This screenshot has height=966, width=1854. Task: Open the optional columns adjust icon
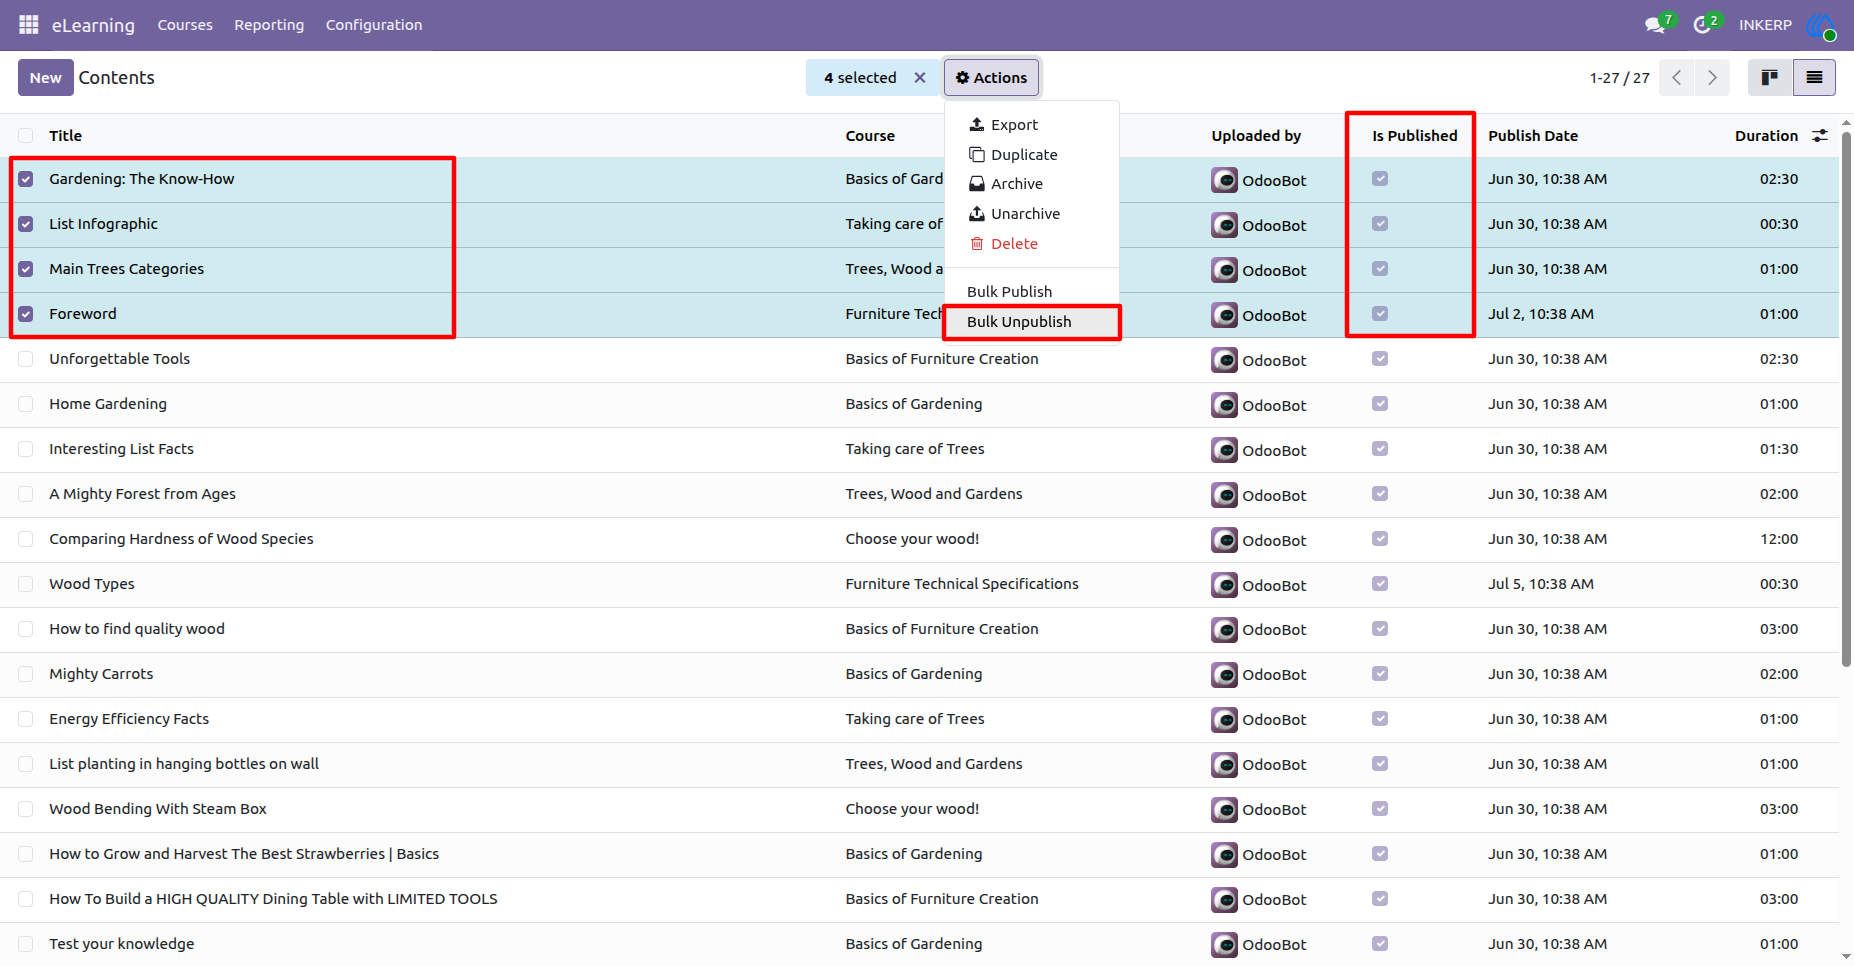1820,135
